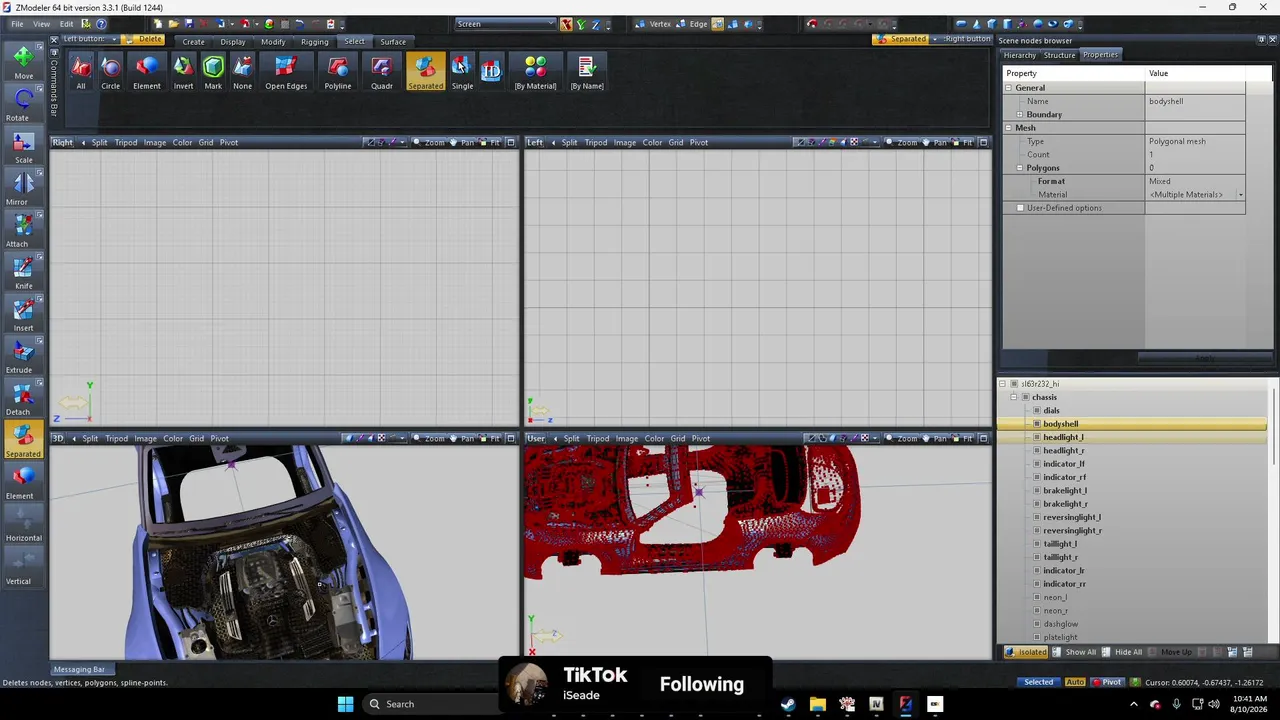Click the Single selection tool
The height and width of the screenshot is (720, 1280).
[462, 72]
